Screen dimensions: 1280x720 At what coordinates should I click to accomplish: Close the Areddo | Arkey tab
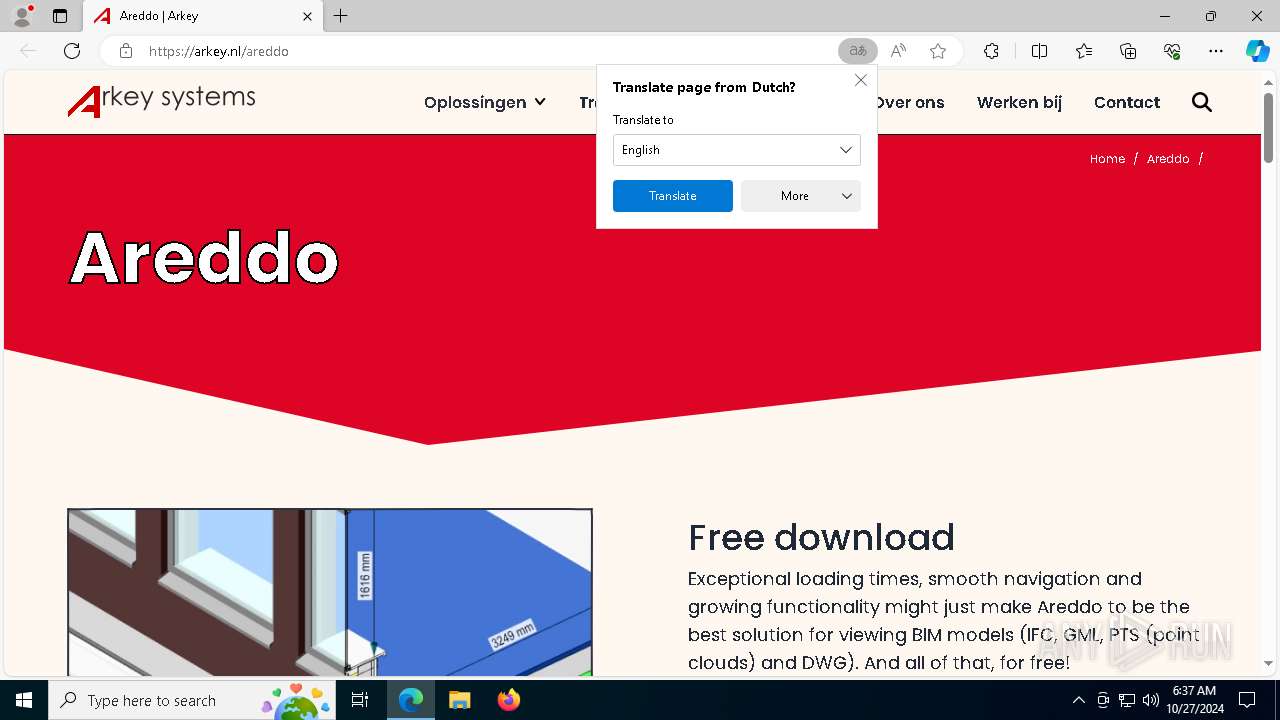pyautogui.click(x=307, y=16)
